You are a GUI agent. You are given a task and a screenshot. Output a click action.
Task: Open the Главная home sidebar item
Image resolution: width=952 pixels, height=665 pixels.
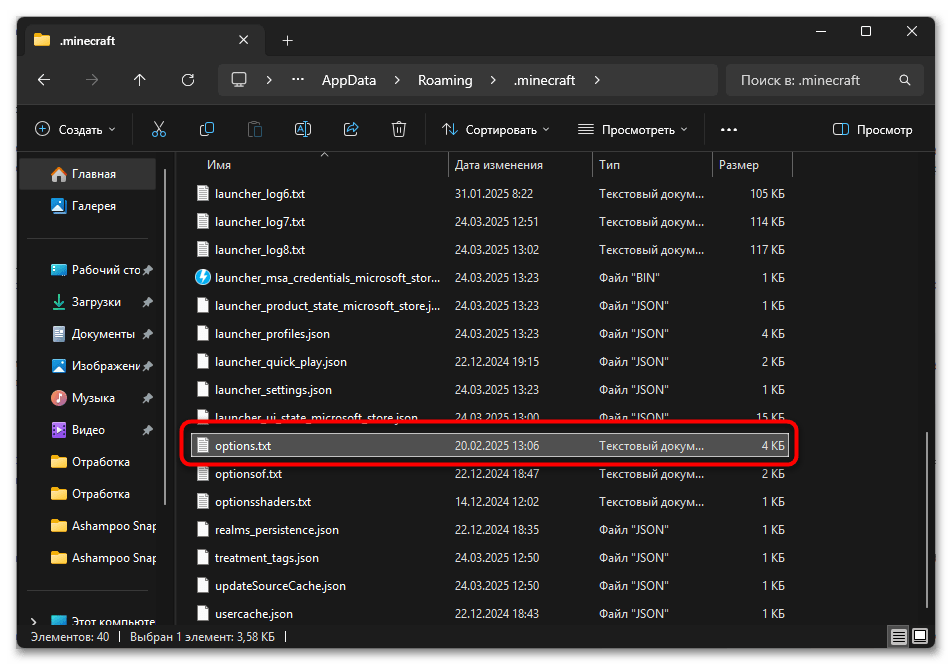[87, 174]
